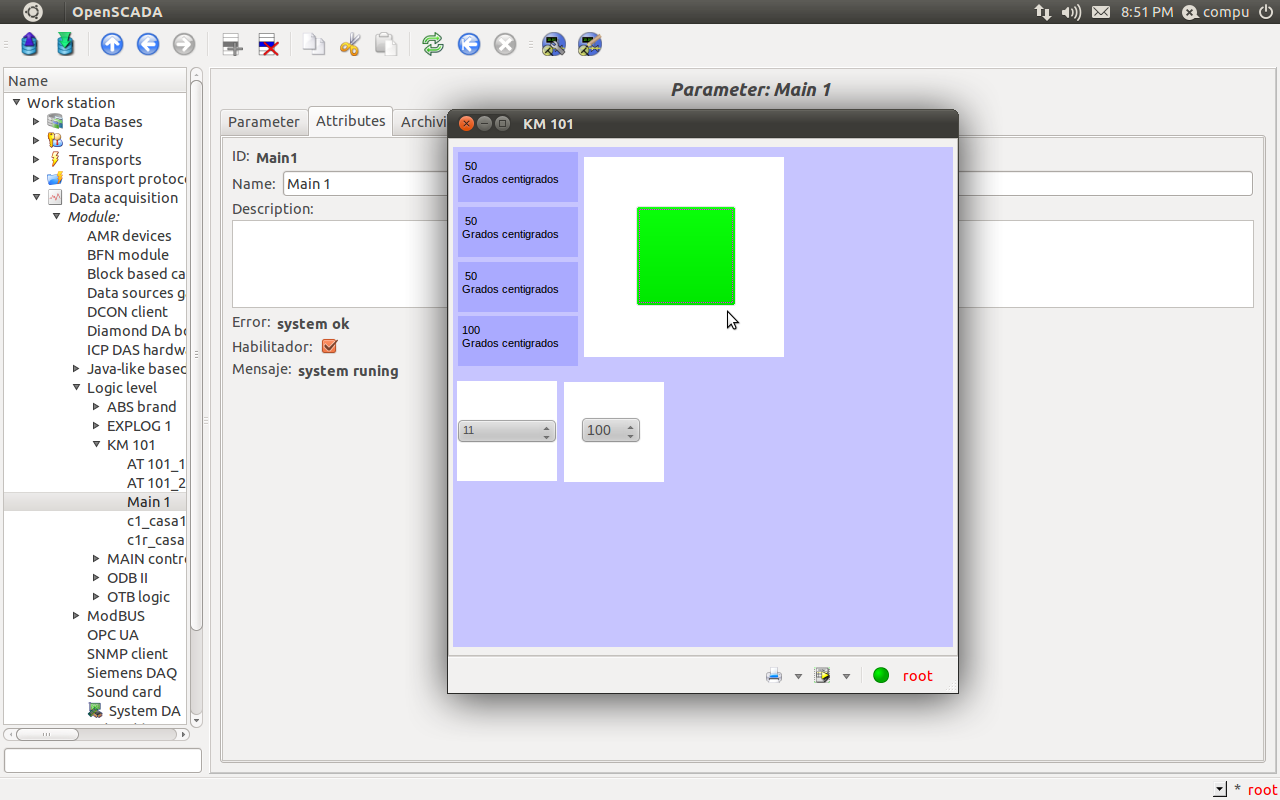
Task: Switch to the Parameter tab
Action: click(x=263, y=122)
